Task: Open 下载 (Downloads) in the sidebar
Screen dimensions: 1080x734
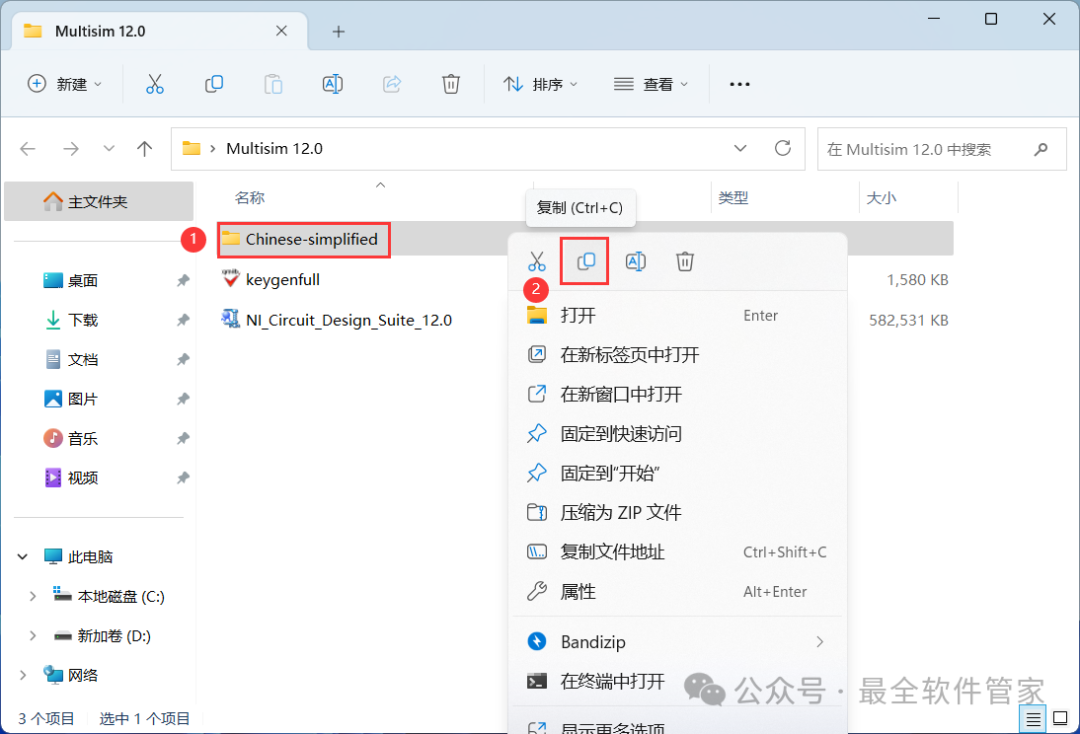Action: point(83,320)
